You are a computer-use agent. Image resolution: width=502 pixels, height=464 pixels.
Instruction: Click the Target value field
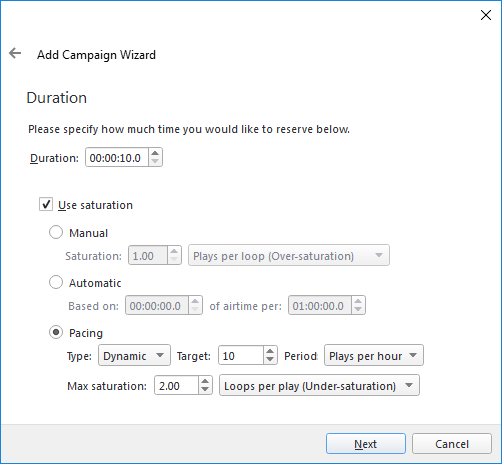(241, 356)
